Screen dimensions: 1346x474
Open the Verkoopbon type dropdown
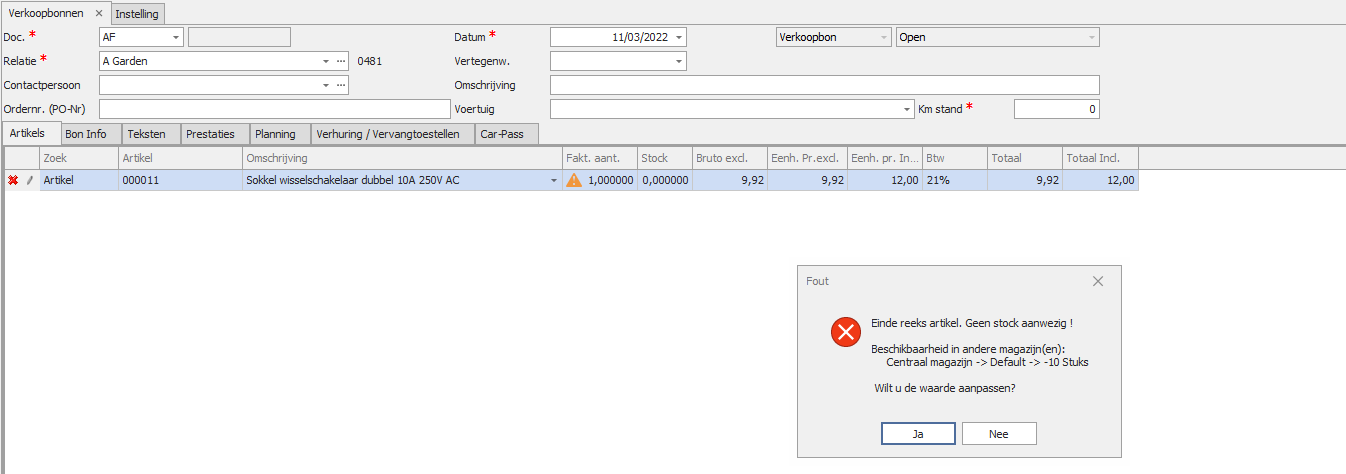[883, 37]
